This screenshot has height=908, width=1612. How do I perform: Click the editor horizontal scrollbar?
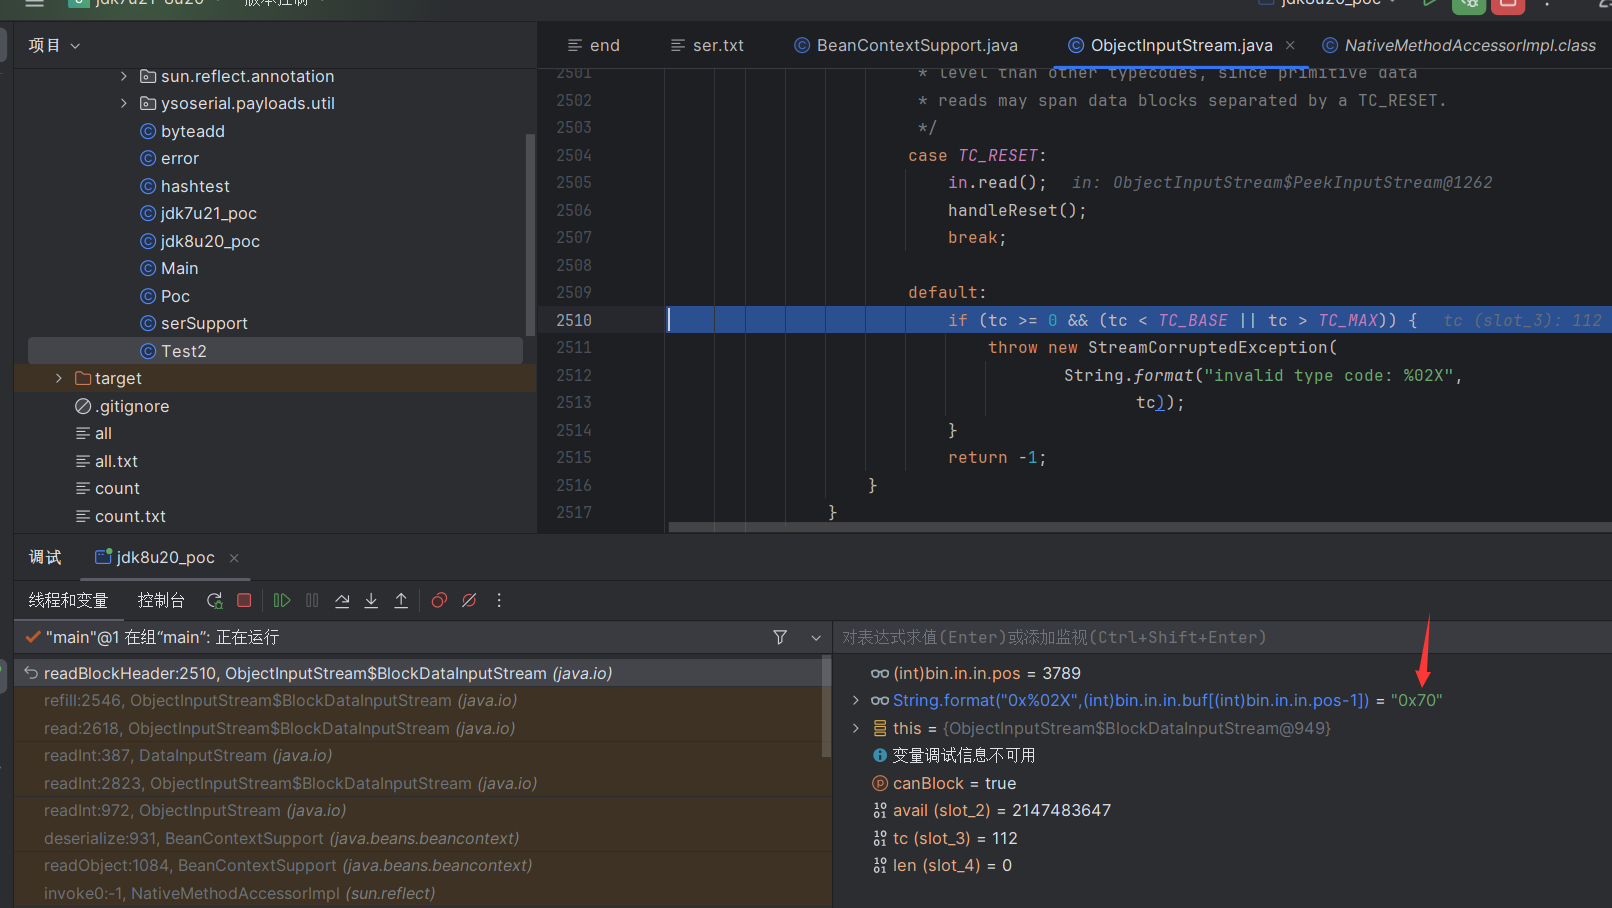(1140, 527)
